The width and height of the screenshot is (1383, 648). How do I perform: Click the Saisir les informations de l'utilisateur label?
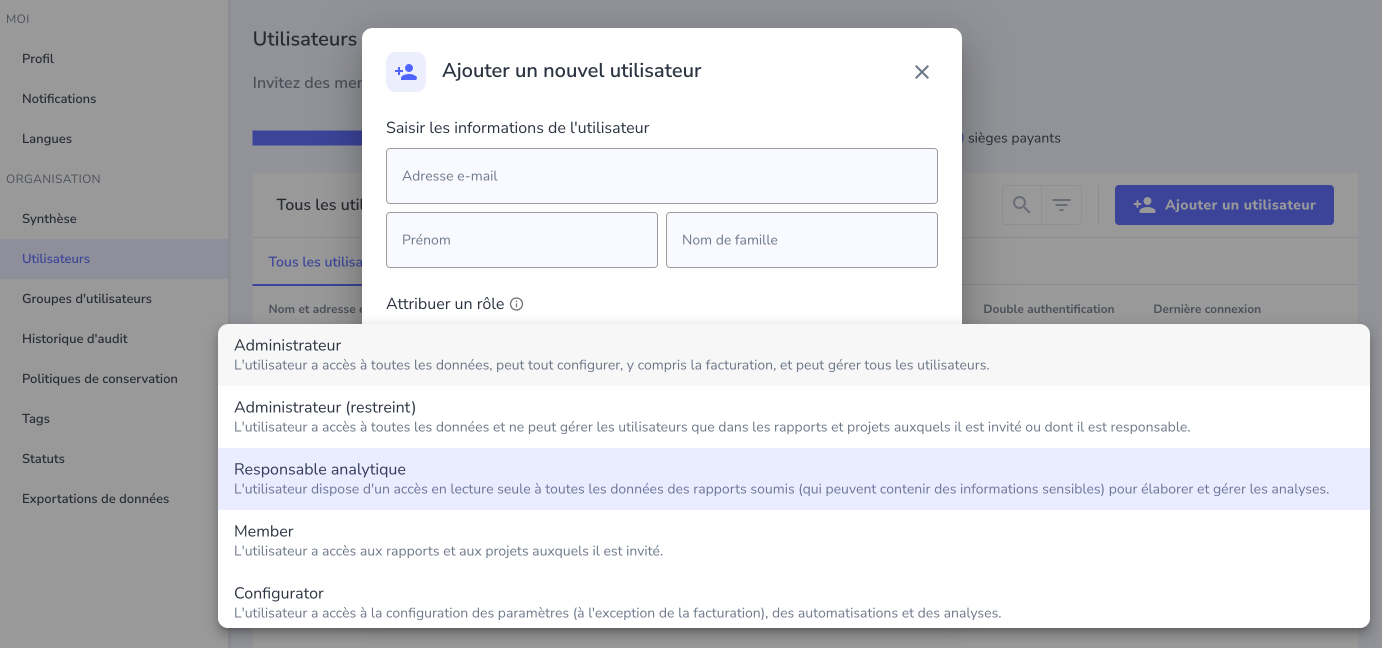(518, 128)
